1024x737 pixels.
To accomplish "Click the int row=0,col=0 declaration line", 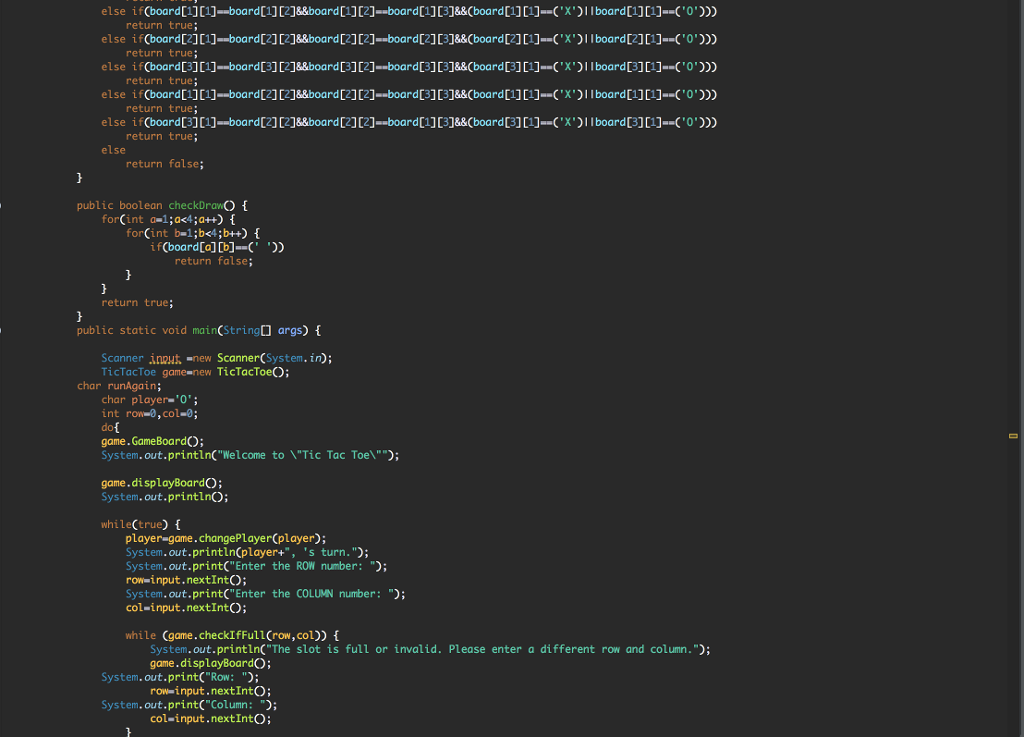I will [x=149, y=413].
